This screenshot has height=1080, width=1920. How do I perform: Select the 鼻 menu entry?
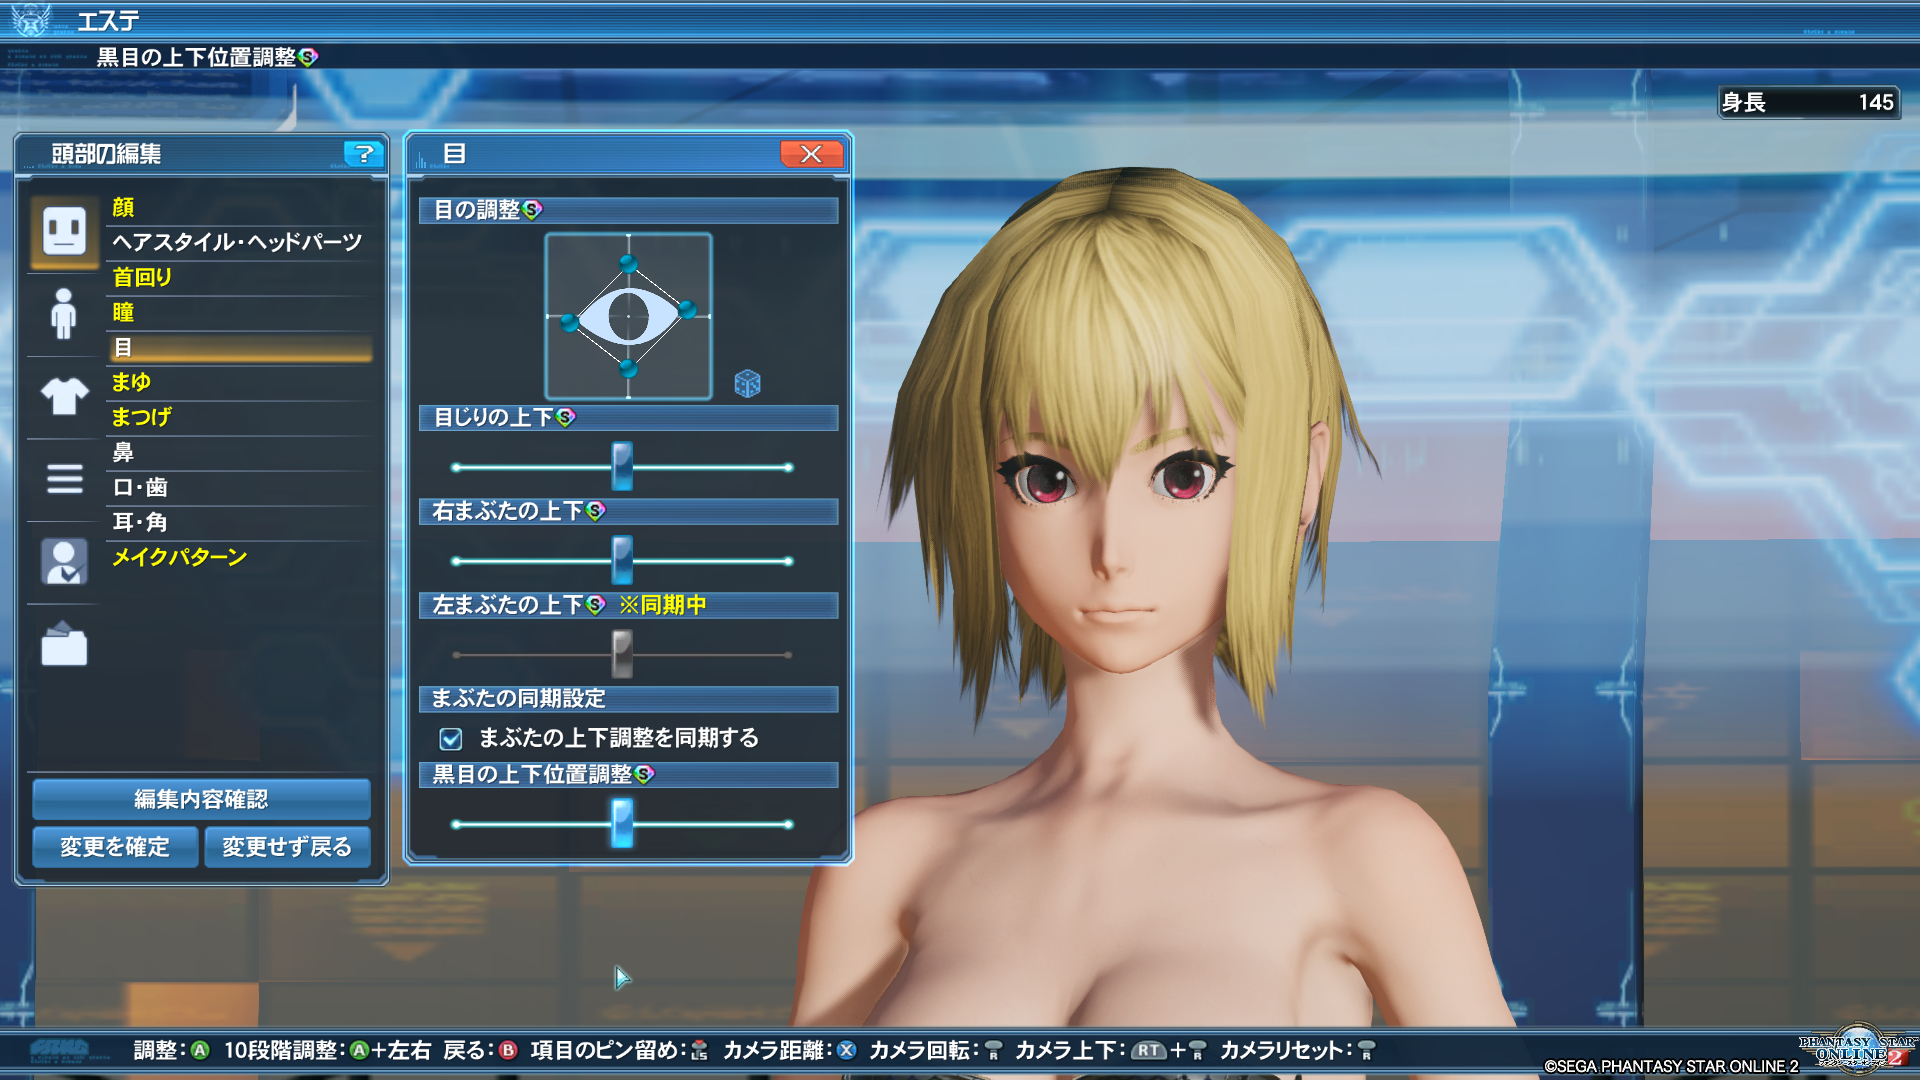tap(123, 452)
